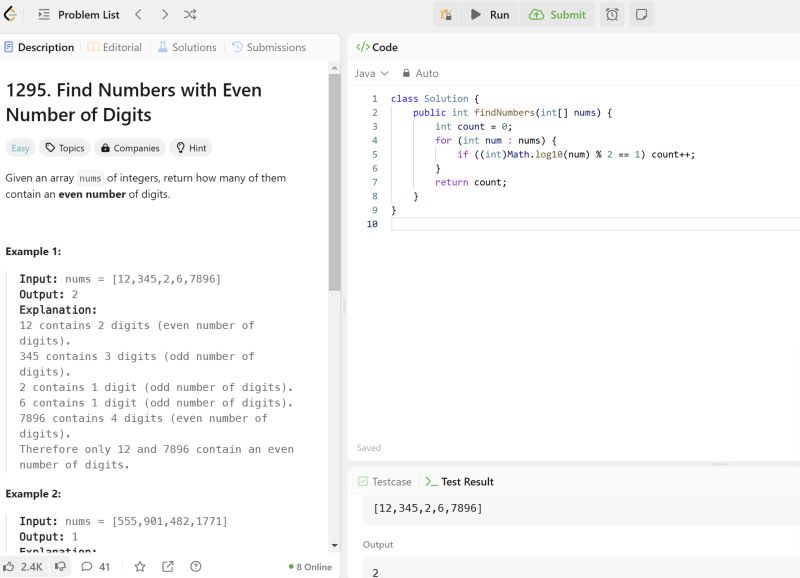
Task: Click the if statement on line 5
Action: tap(576, 155)
